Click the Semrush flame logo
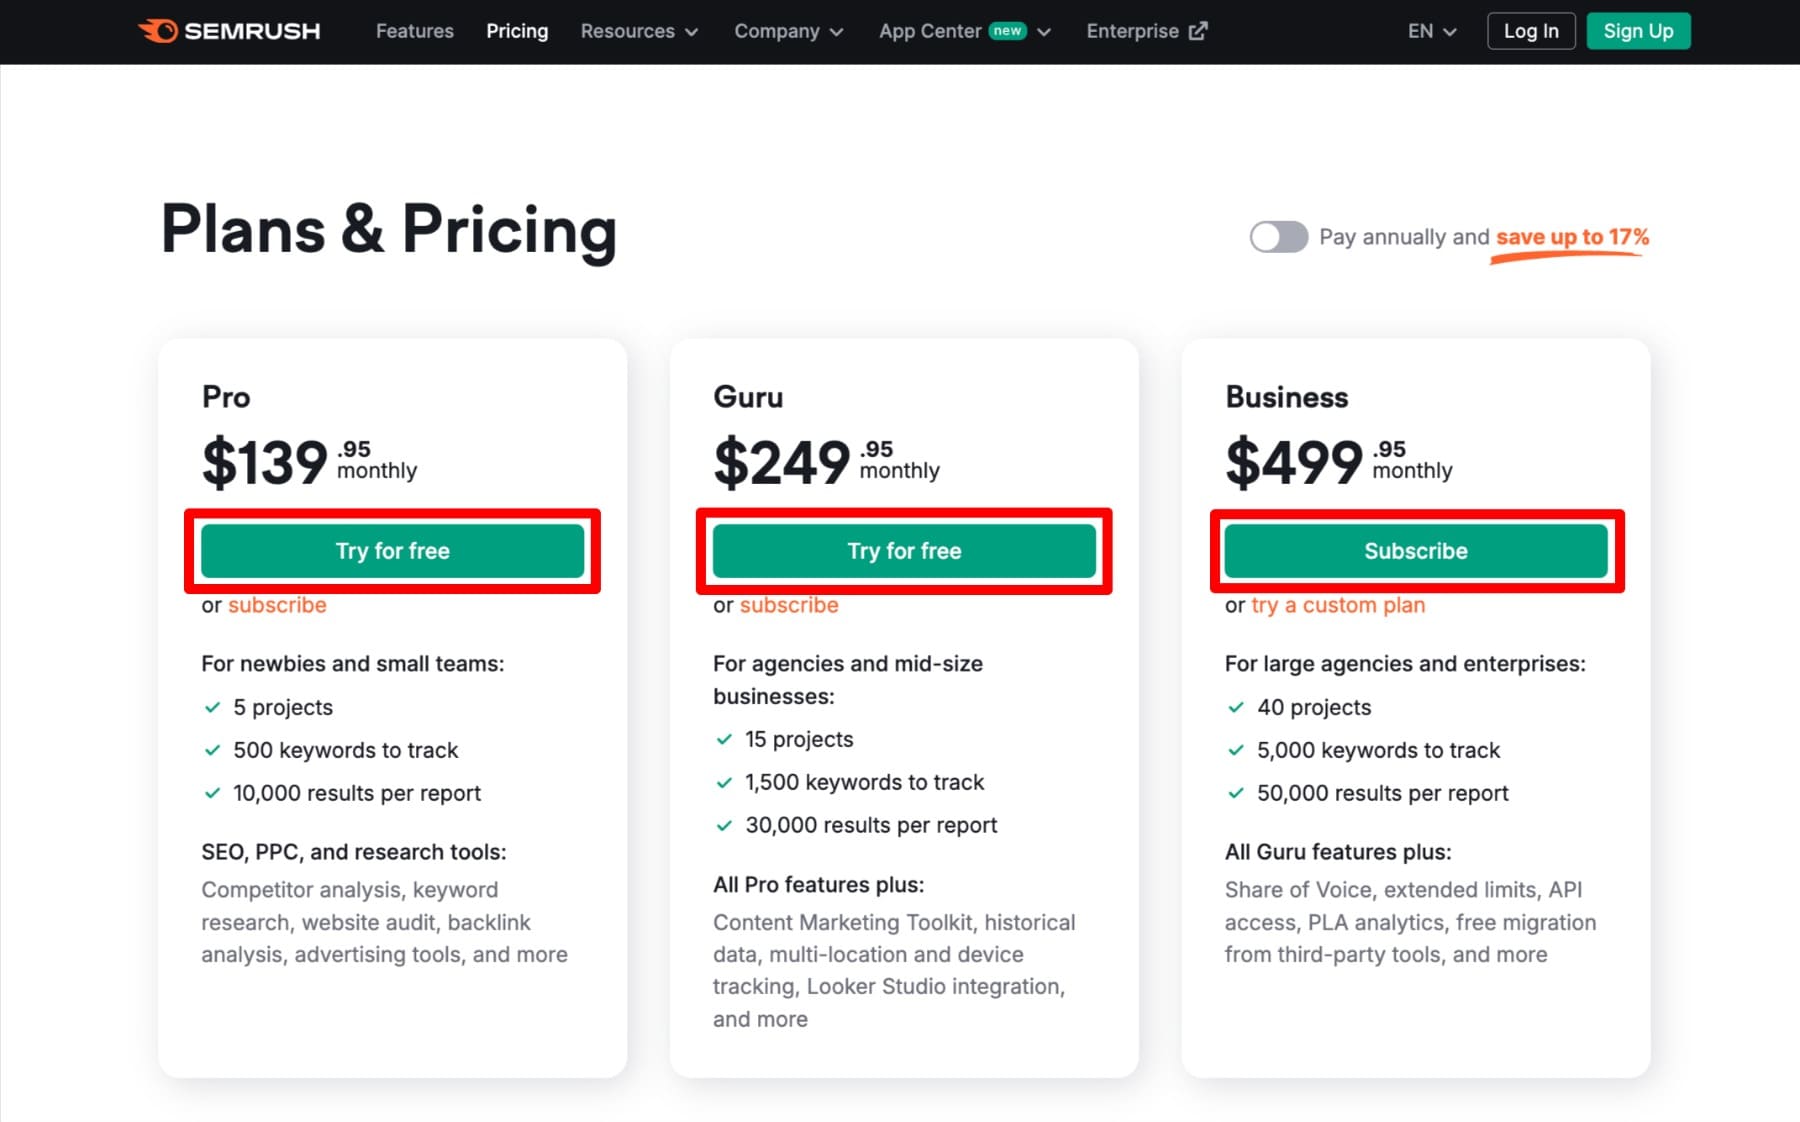The width and height of the screenshot is (1800, 1122). (158, 31)
